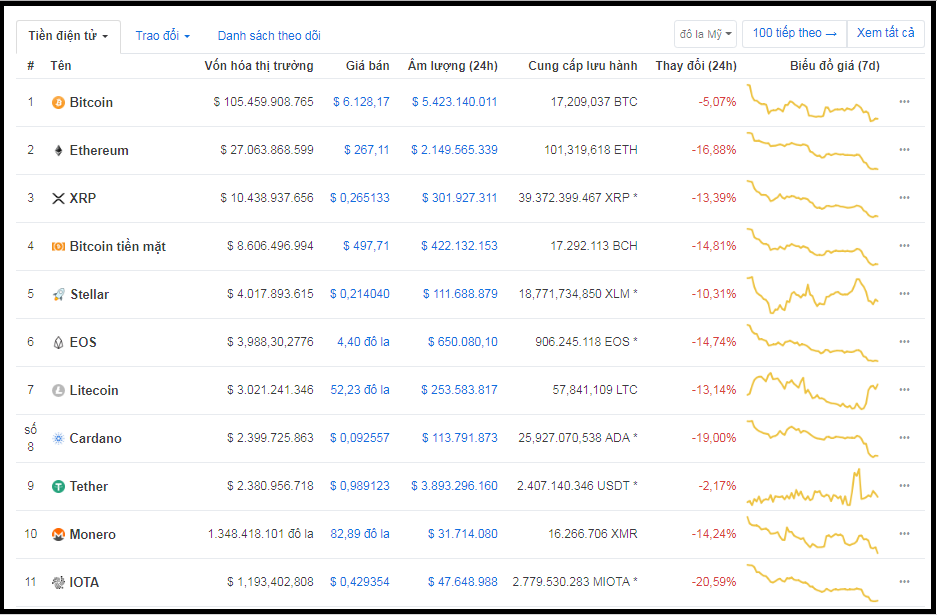The height and width of the screenshot is (615, 937).
Task: Open the Stellar name link
Action: (x=90, y=295)
